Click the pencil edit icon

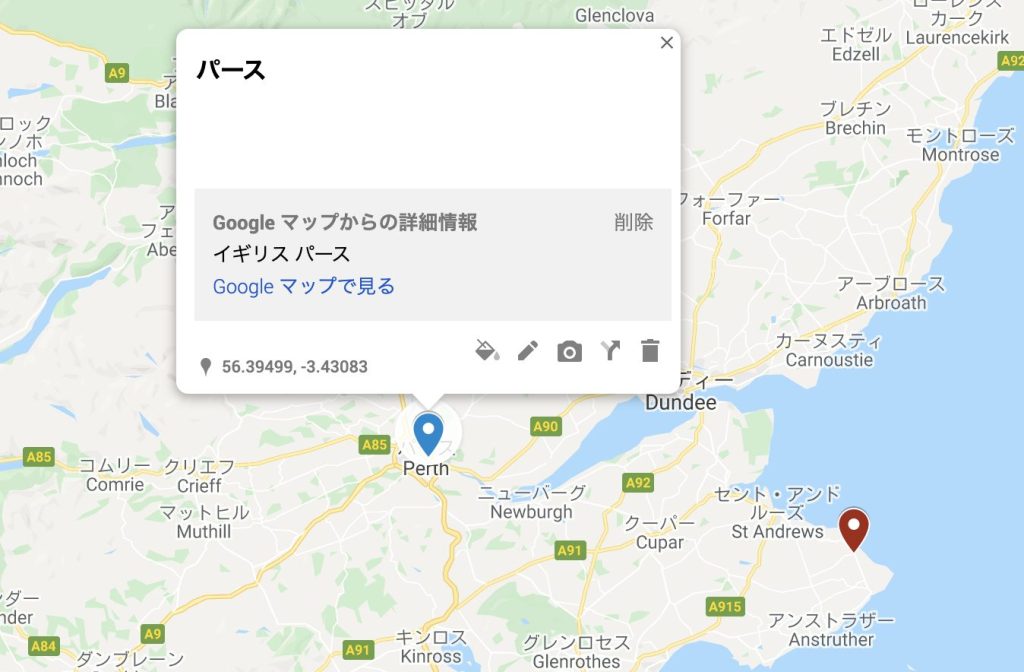click(528, 351)
